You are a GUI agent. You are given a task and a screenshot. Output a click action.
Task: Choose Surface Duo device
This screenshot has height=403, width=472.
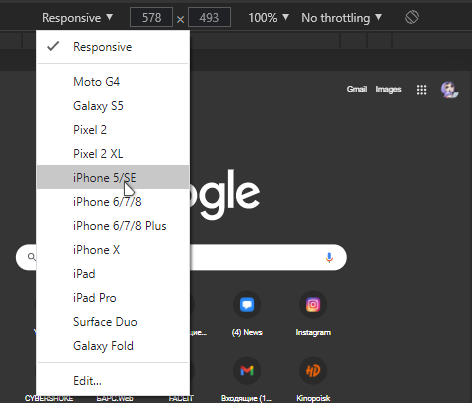click(x=113, y=322)
